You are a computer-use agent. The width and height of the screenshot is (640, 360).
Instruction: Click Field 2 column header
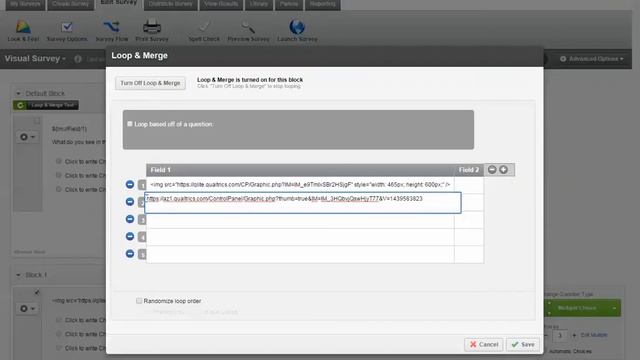tap(469, 170)
